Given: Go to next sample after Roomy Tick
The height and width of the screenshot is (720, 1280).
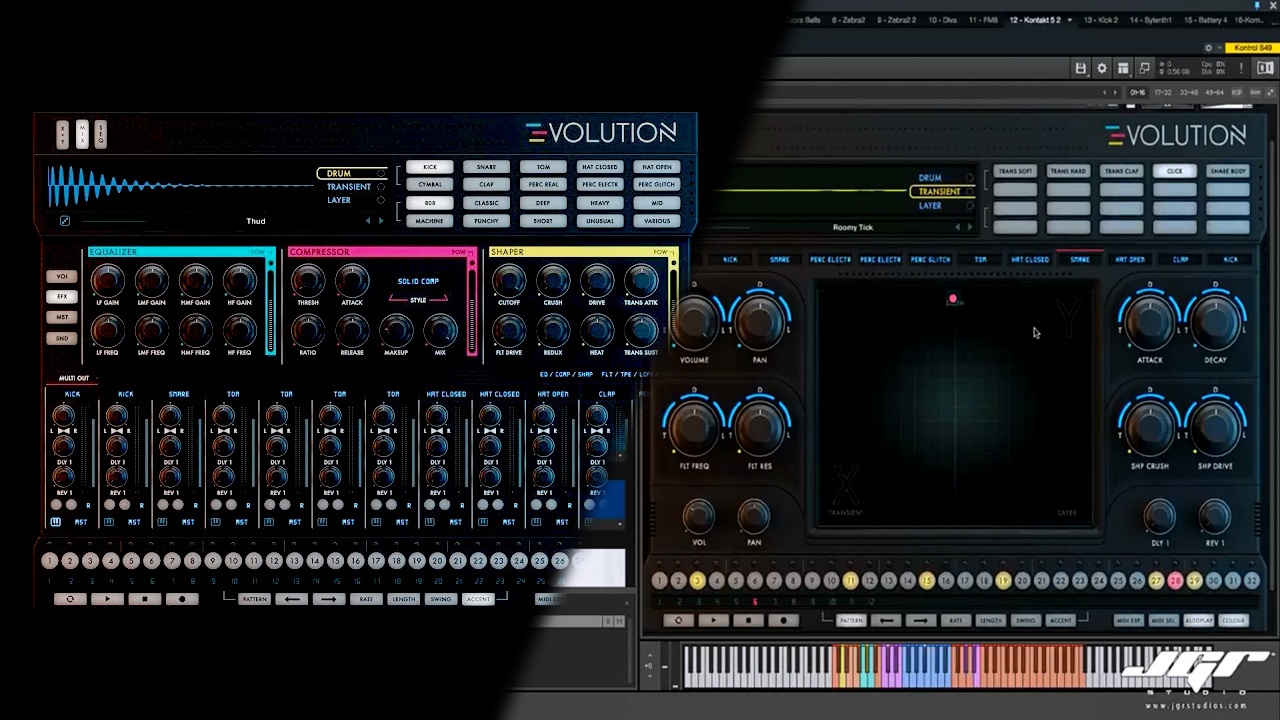Looking at the screenshot, I should (x=969, y=228).
